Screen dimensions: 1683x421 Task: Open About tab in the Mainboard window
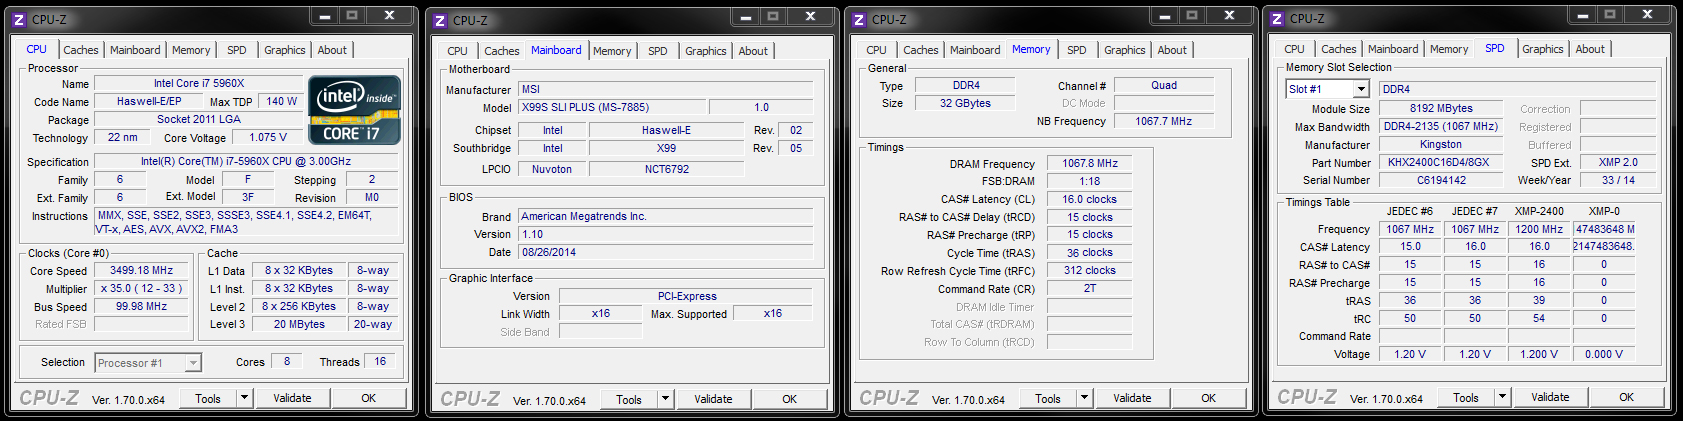[754, 51]
